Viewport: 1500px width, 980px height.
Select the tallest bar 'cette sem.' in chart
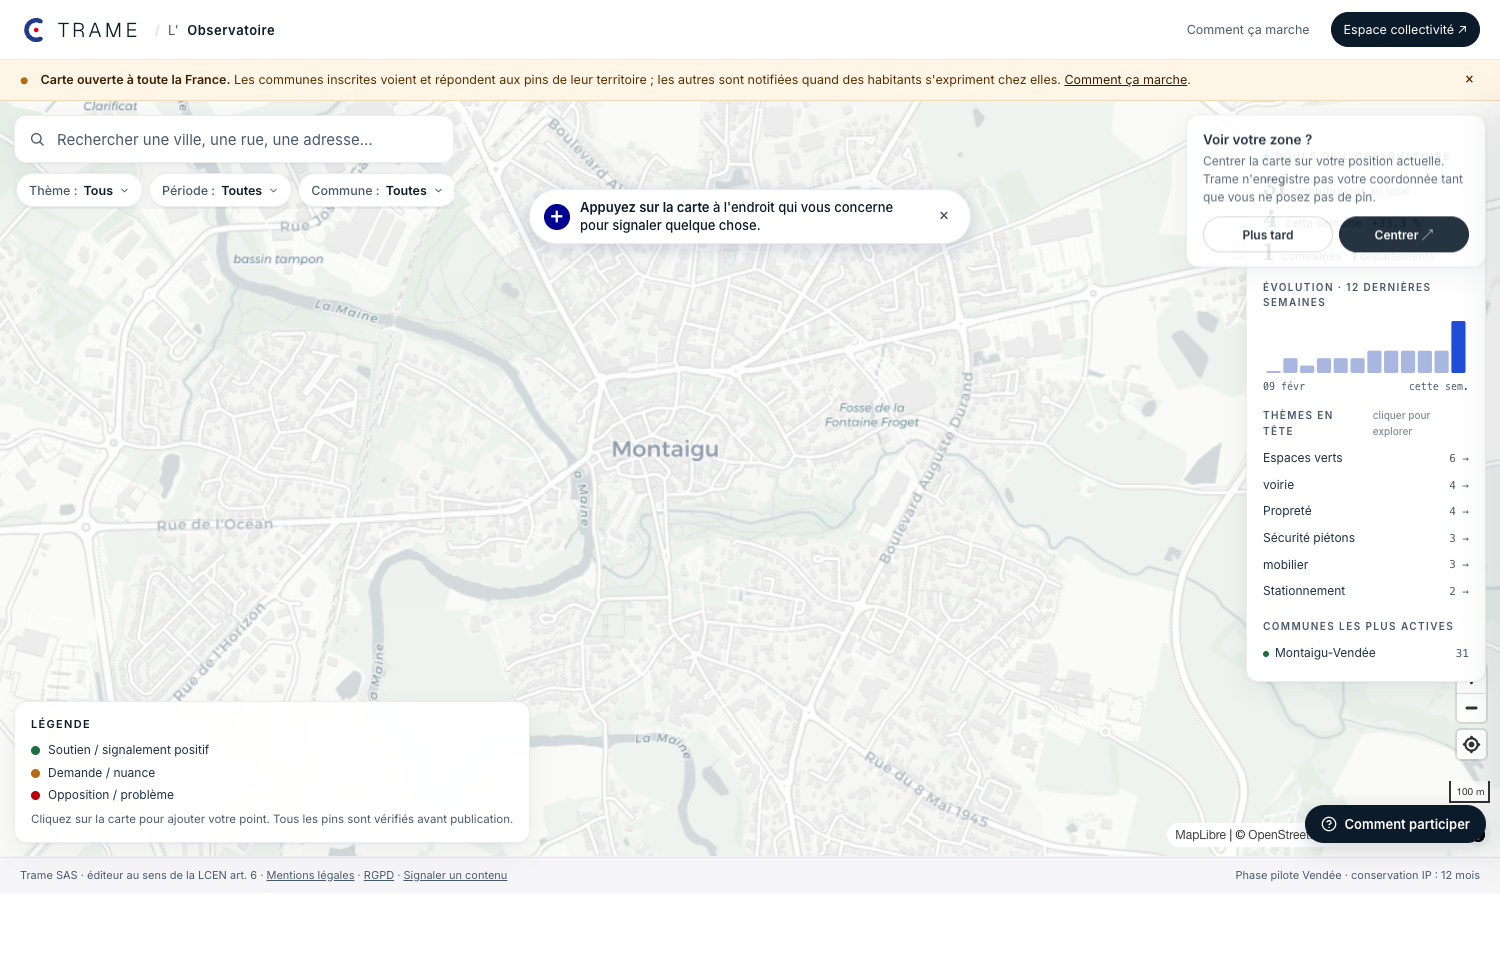pos(1458,347)
